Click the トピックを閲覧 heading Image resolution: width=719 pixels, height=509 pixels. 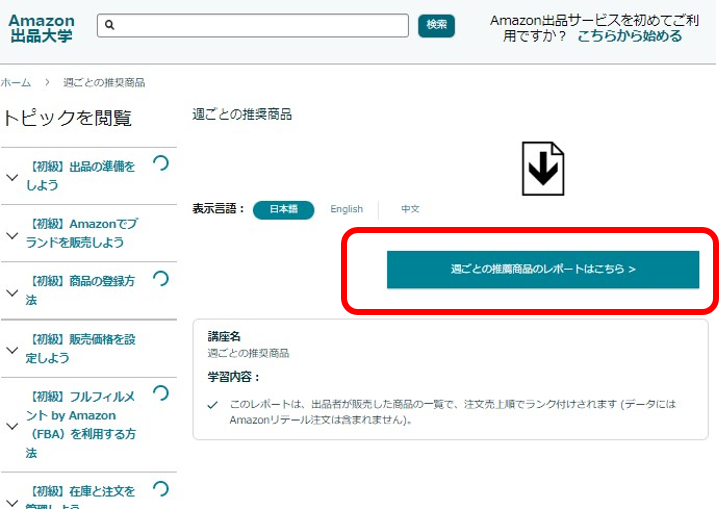coord(67,118)
